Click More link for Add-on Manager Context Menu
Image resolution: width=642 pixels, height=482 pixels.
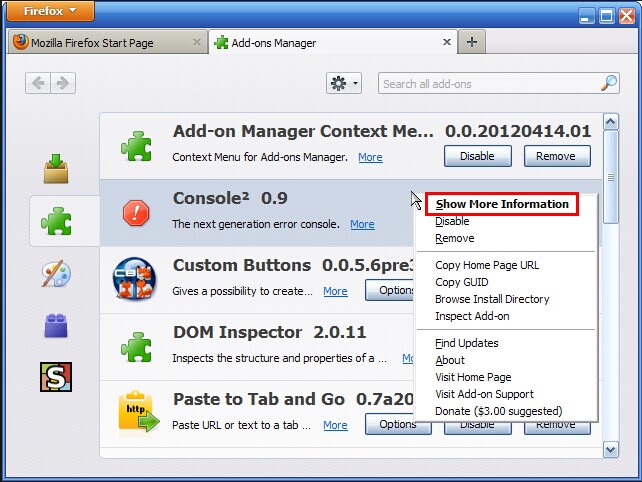(x=370, y=157)
